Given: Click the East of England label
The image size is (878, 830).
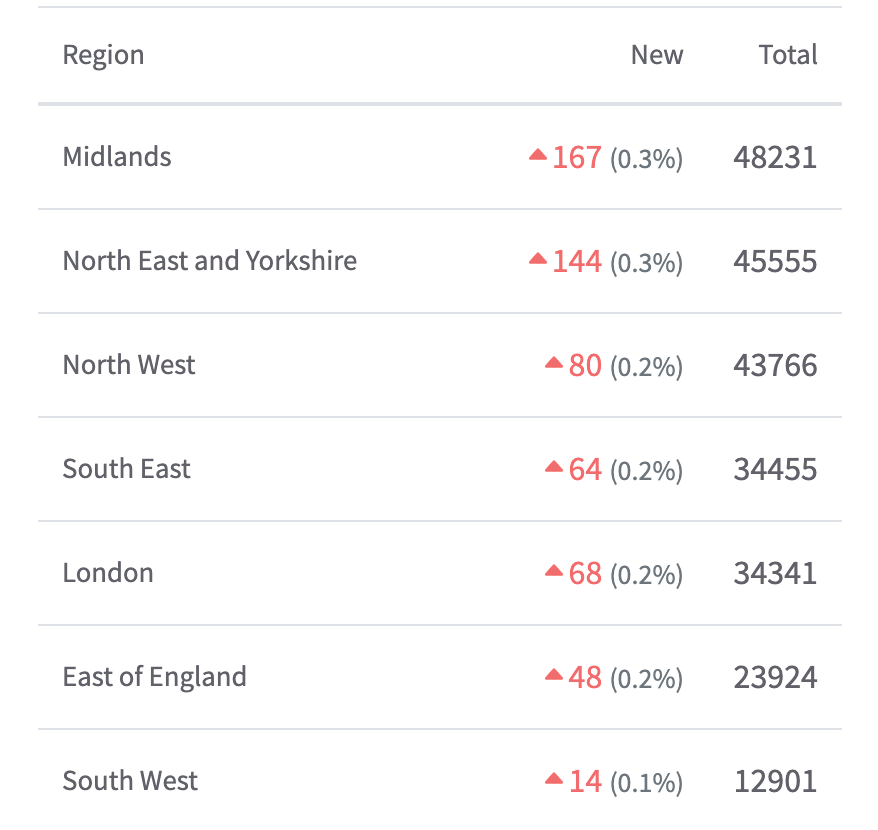Looking at the screenshot, I should 155,677.
